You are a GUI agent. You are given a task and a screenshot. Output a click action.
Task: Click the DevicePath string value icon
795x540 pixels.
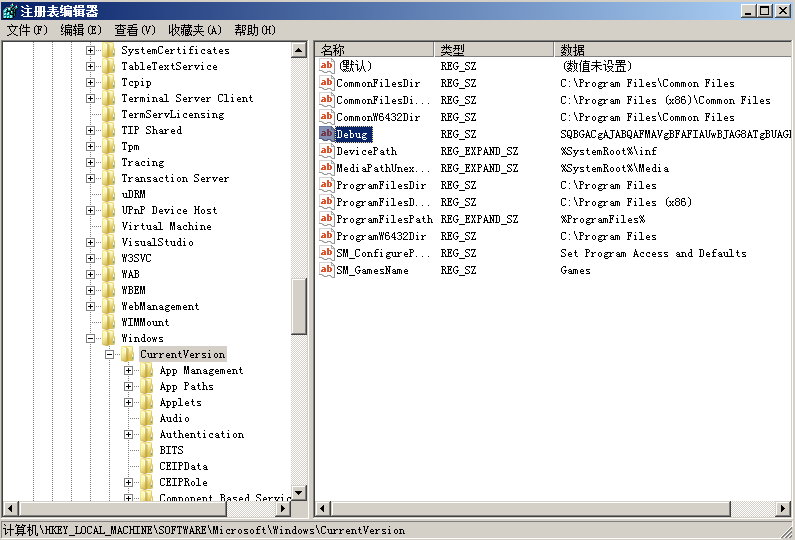326,151
